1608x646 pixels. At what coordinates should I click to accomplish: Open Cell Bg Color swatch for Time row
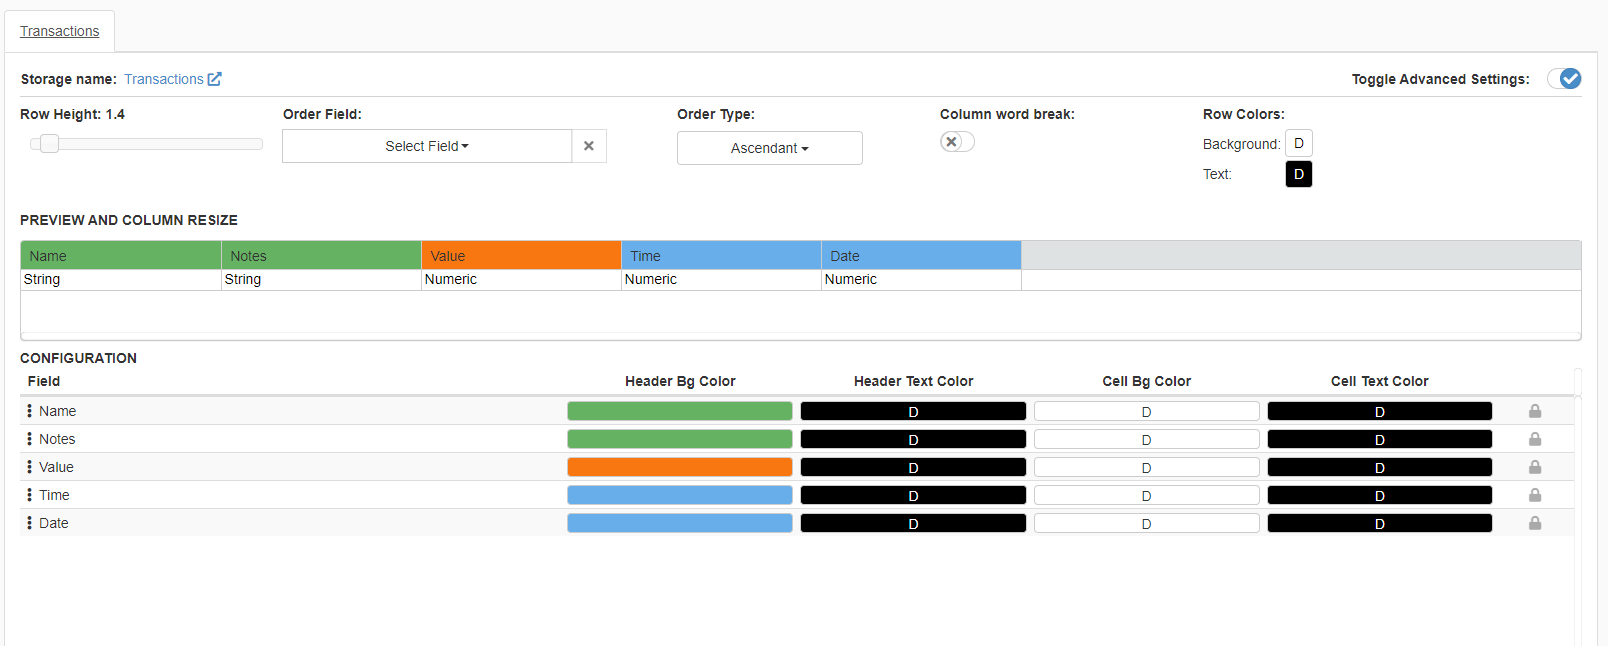click(x=1146, y=495)
